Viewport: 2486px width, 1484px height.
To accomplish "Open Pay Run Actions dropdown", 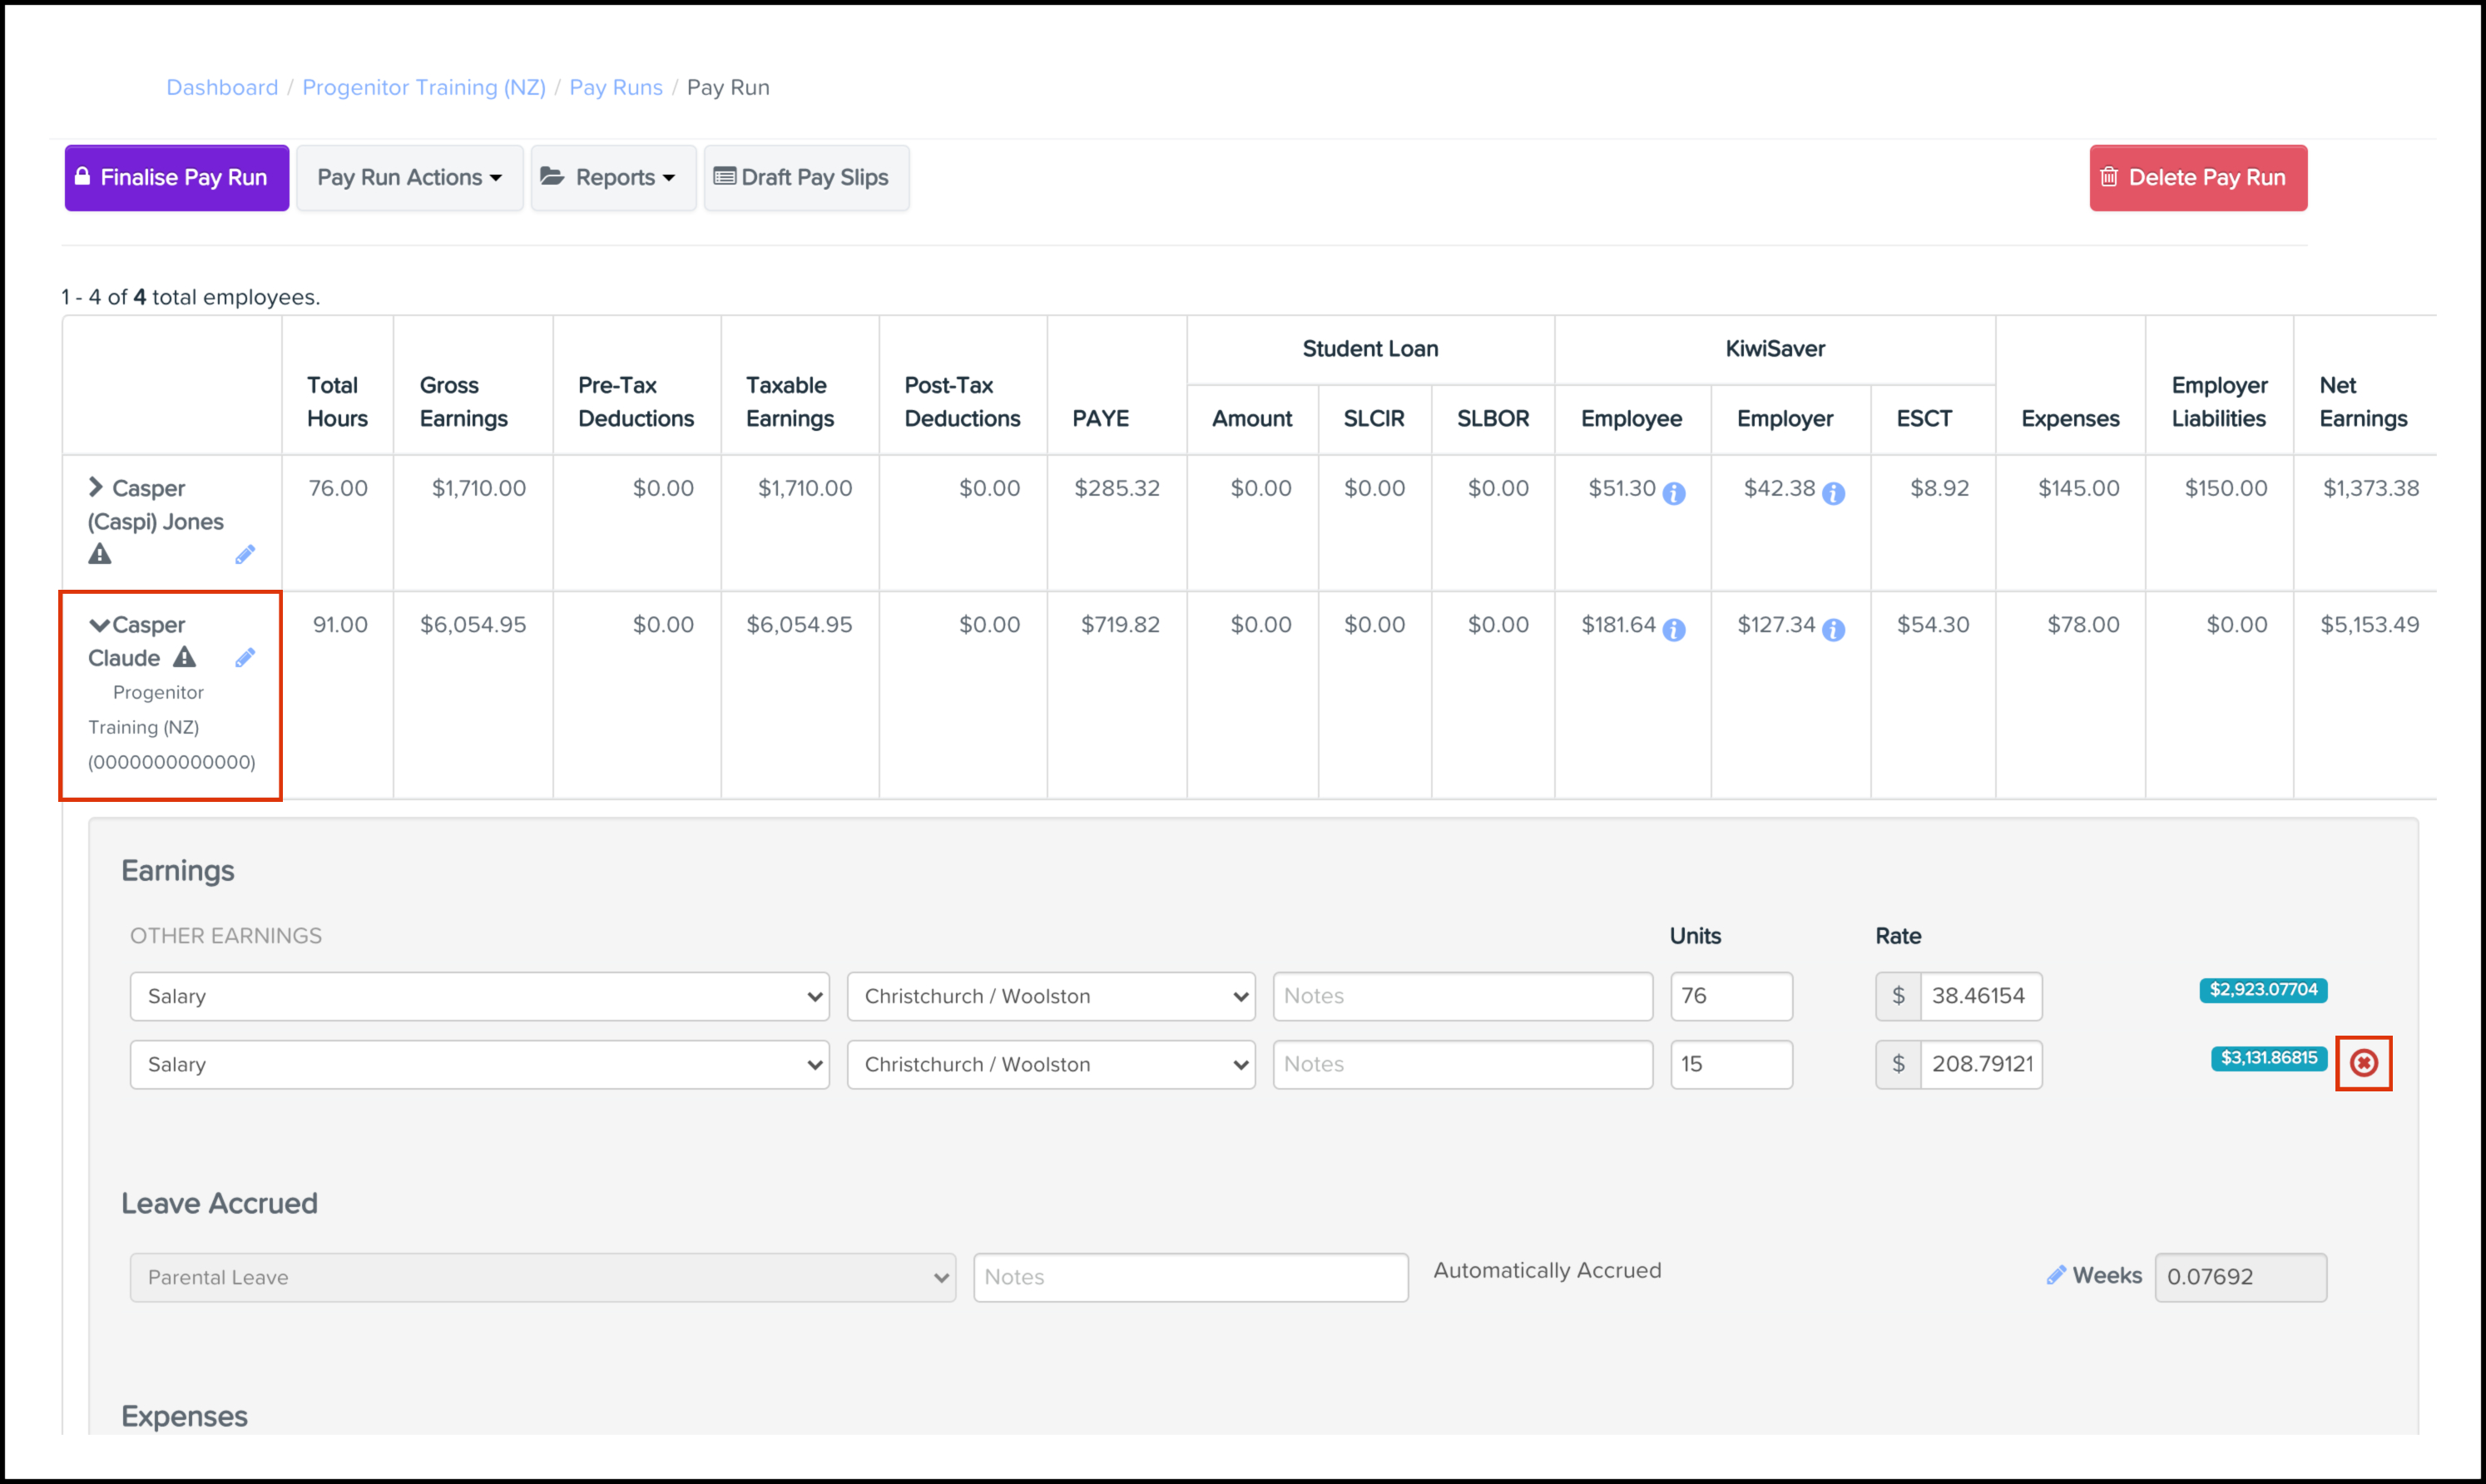I will tap(409, 178).
